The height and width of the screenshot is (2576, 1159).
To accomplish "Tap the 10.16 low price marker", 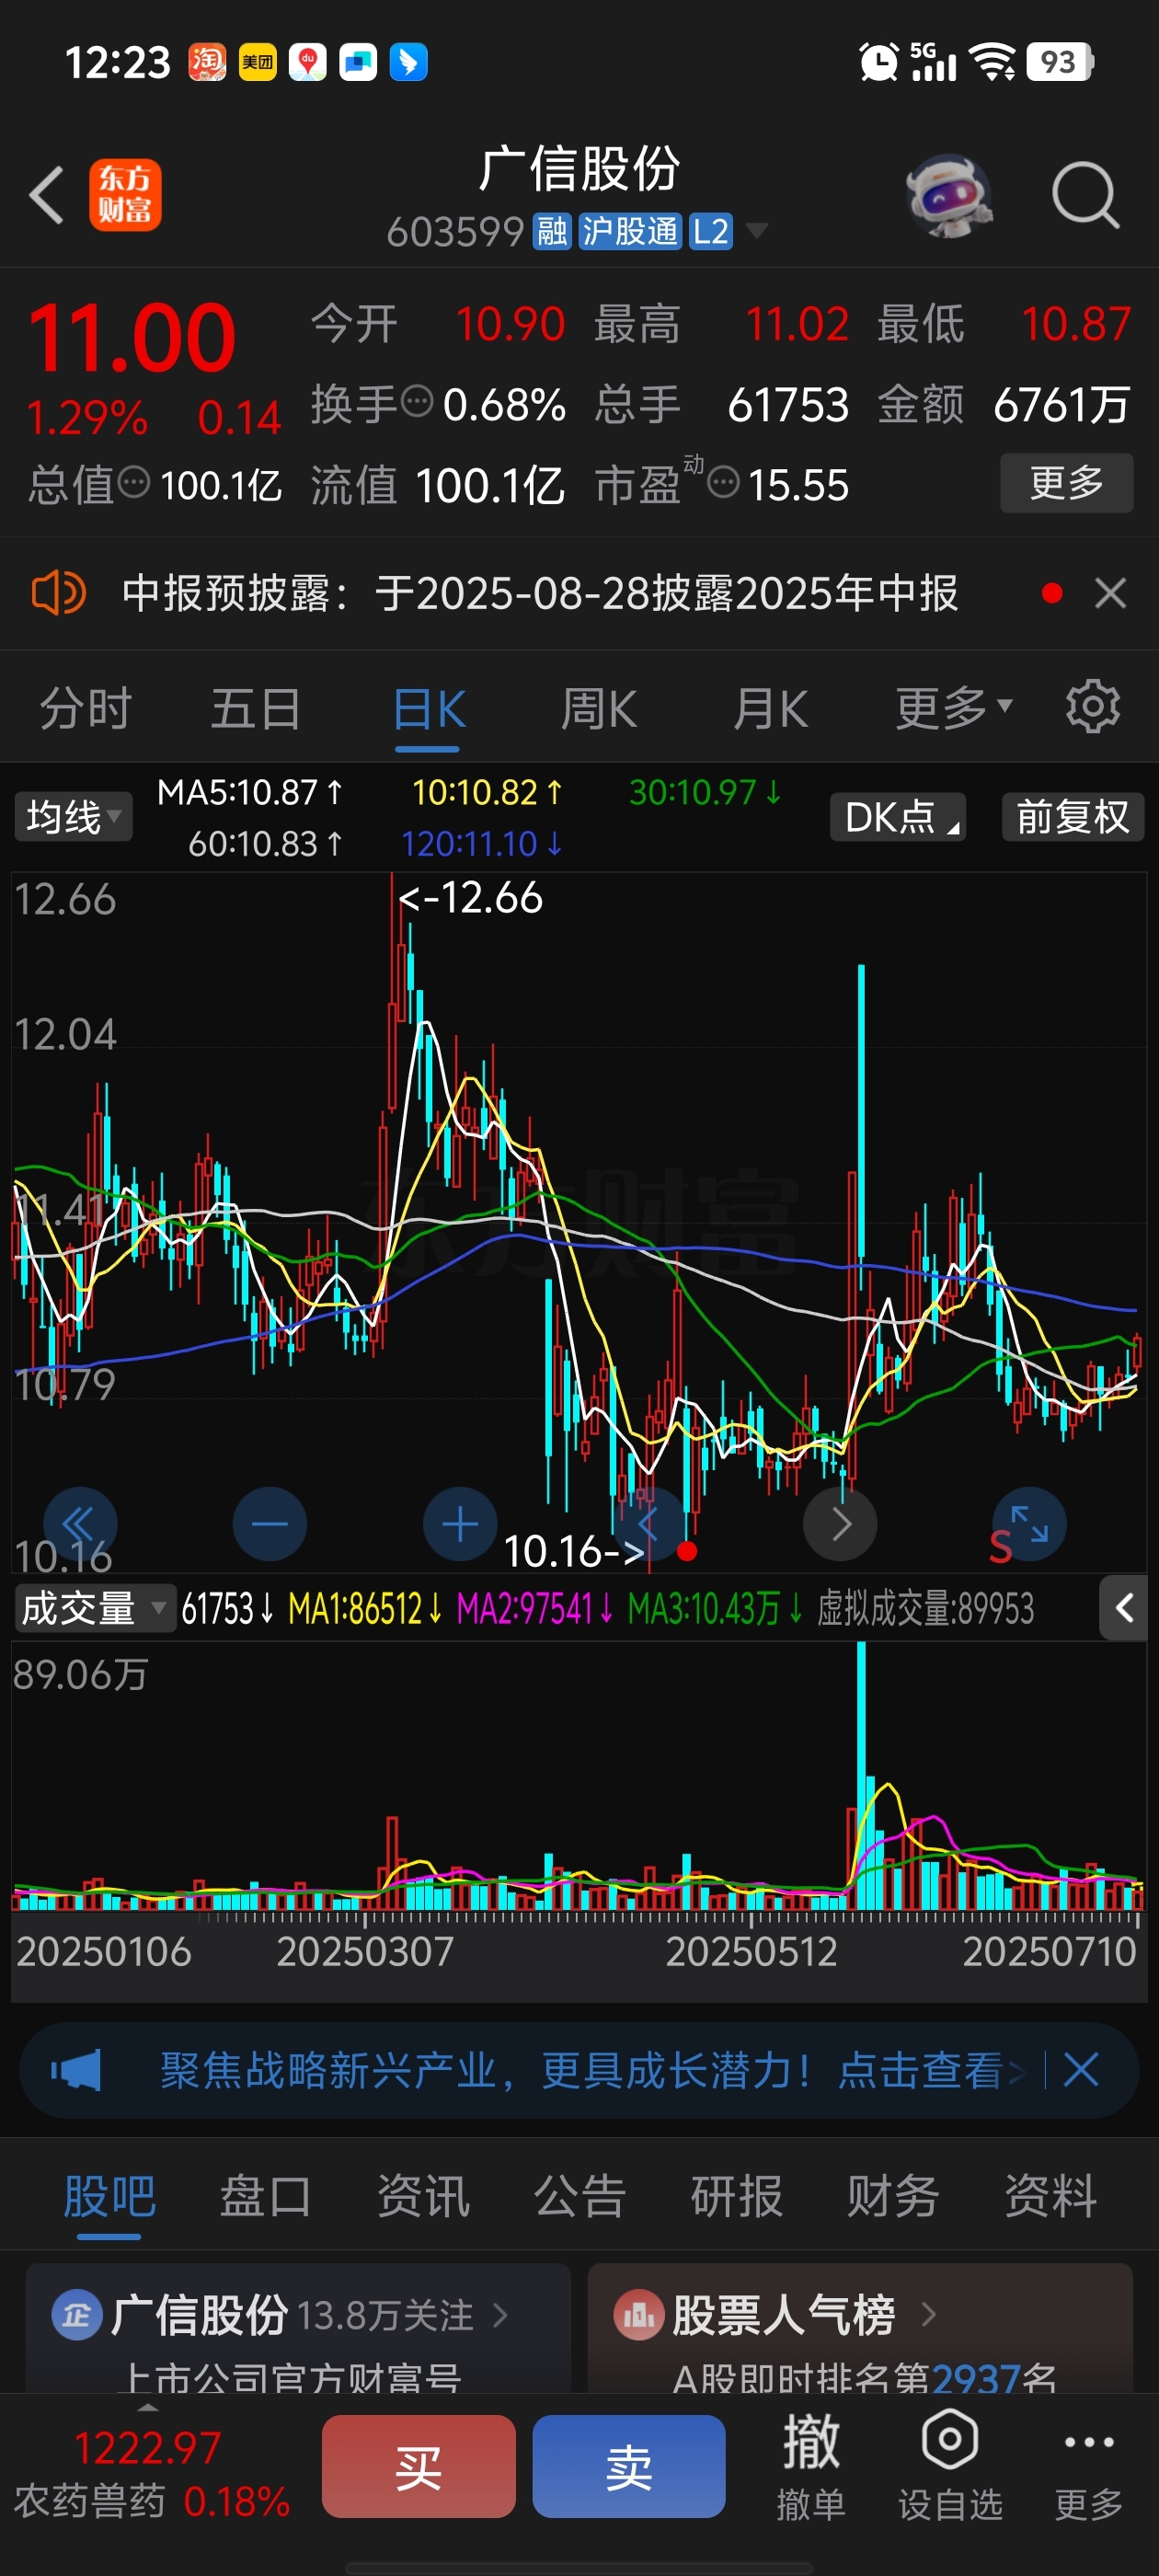I will coord(575,1552).
